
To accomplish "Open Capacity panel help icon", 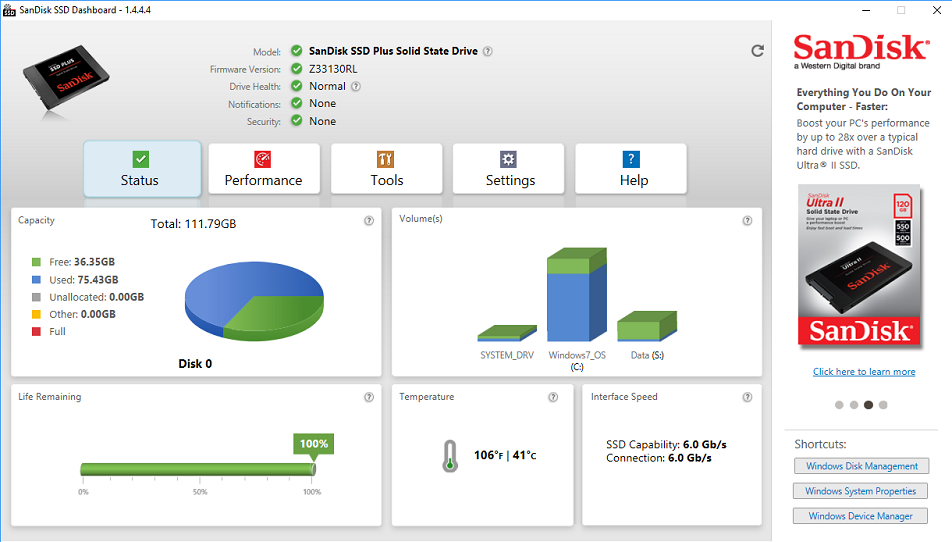I will [369, 221].
